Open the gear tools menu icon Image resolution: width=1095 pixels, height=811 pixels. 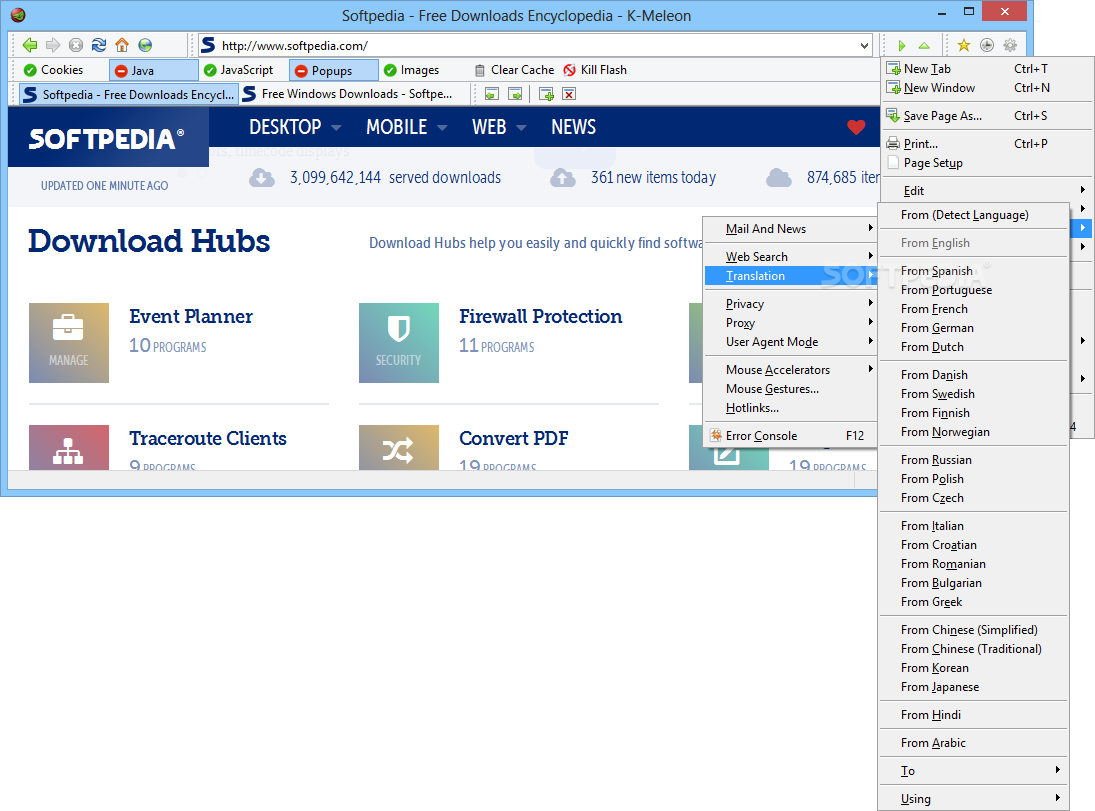click(1010, 45)
